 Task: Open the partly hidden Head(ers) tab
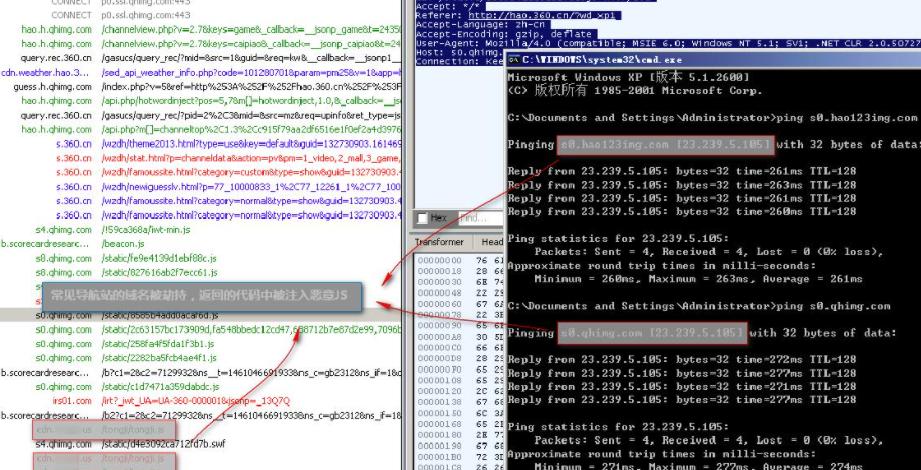pyautogui.click(x=491, y=242)
